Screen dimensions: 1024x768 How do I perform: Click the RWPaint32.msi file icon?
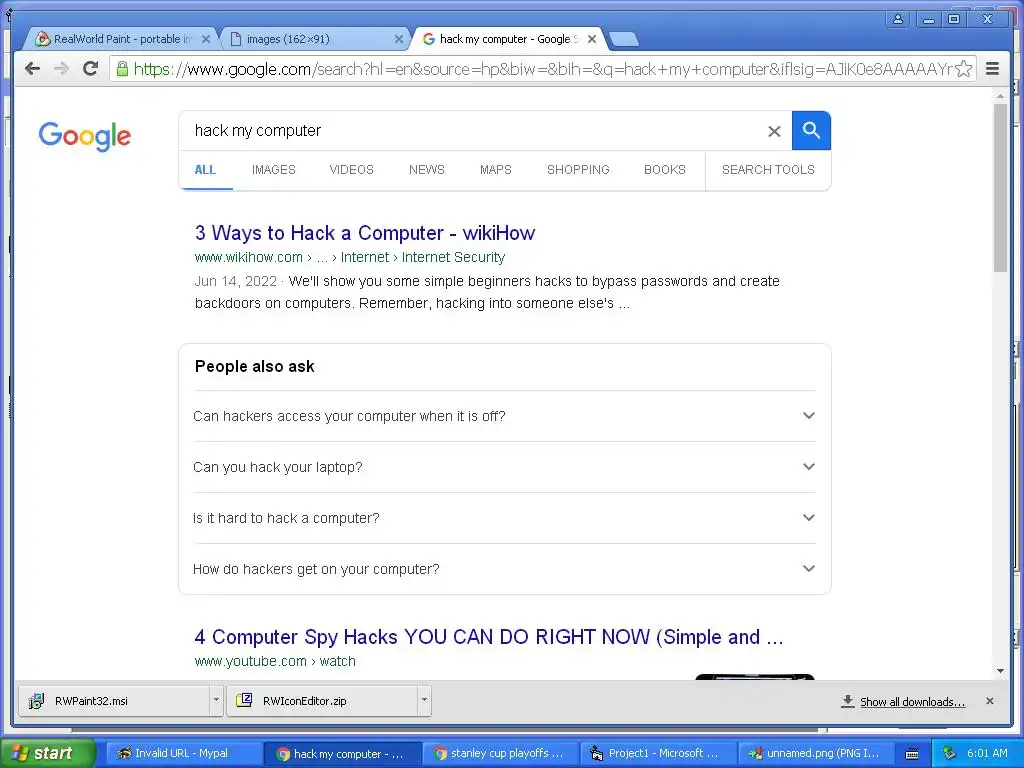coord(36,701)
